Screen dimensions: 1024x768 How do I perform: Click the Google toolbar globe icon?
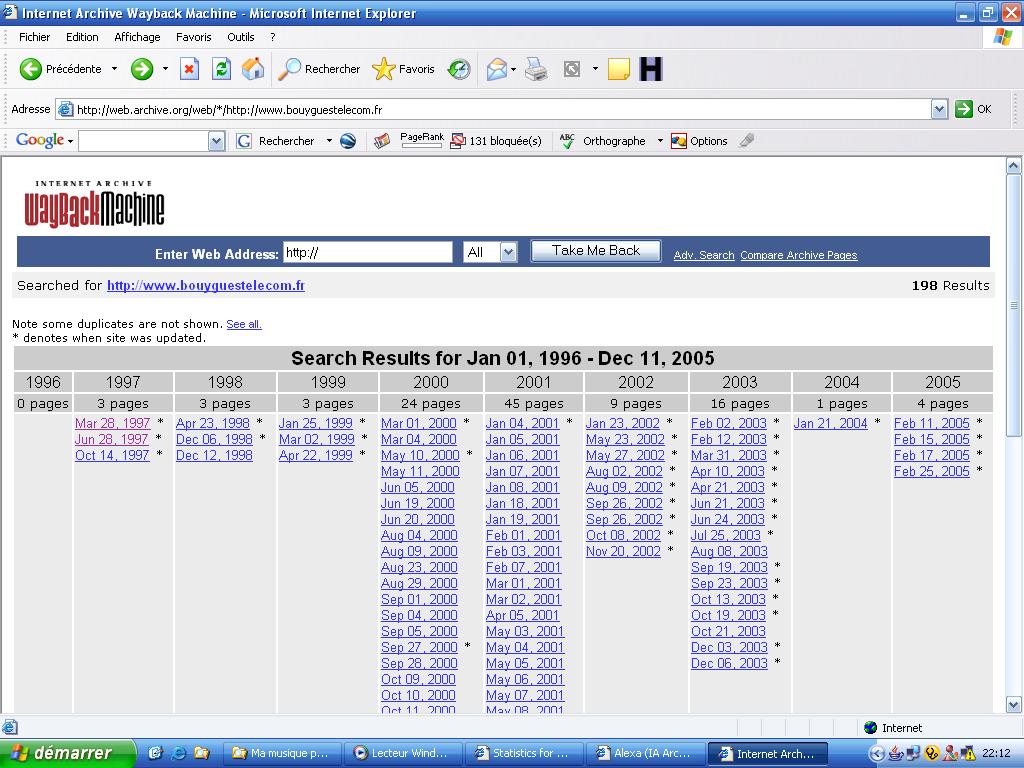point(348,140)
